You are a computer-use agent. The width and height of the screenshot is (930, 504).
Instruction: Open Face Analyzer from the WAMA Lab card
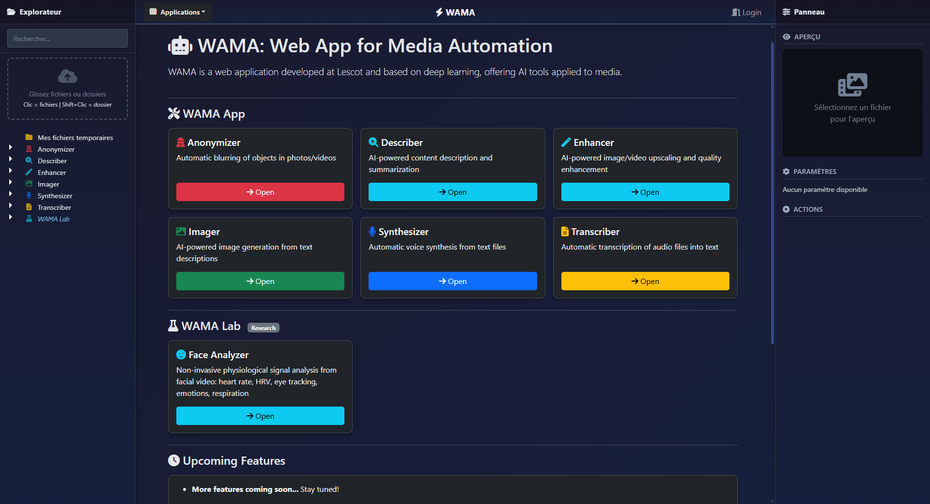(260, 416)
